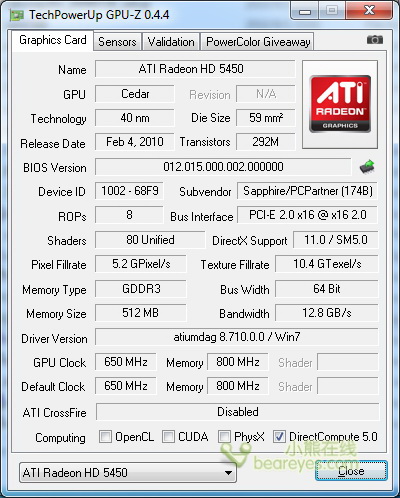Close the window with the X button

click(369, 11)
